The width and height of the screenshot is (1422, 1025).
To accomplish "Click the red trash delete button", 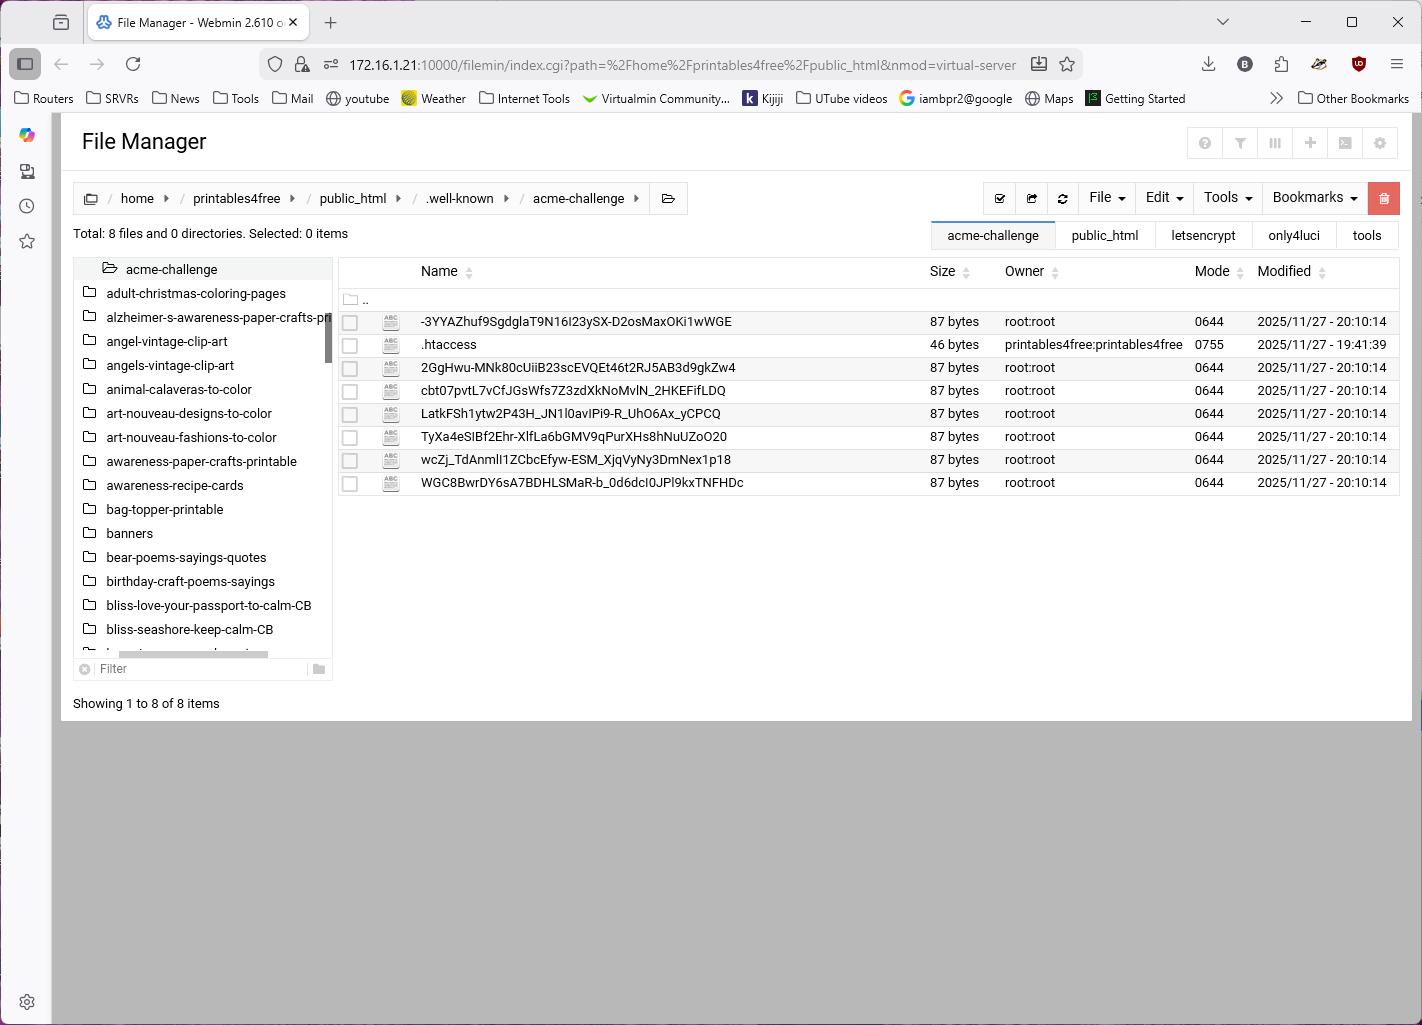I will pos(1384,198).
